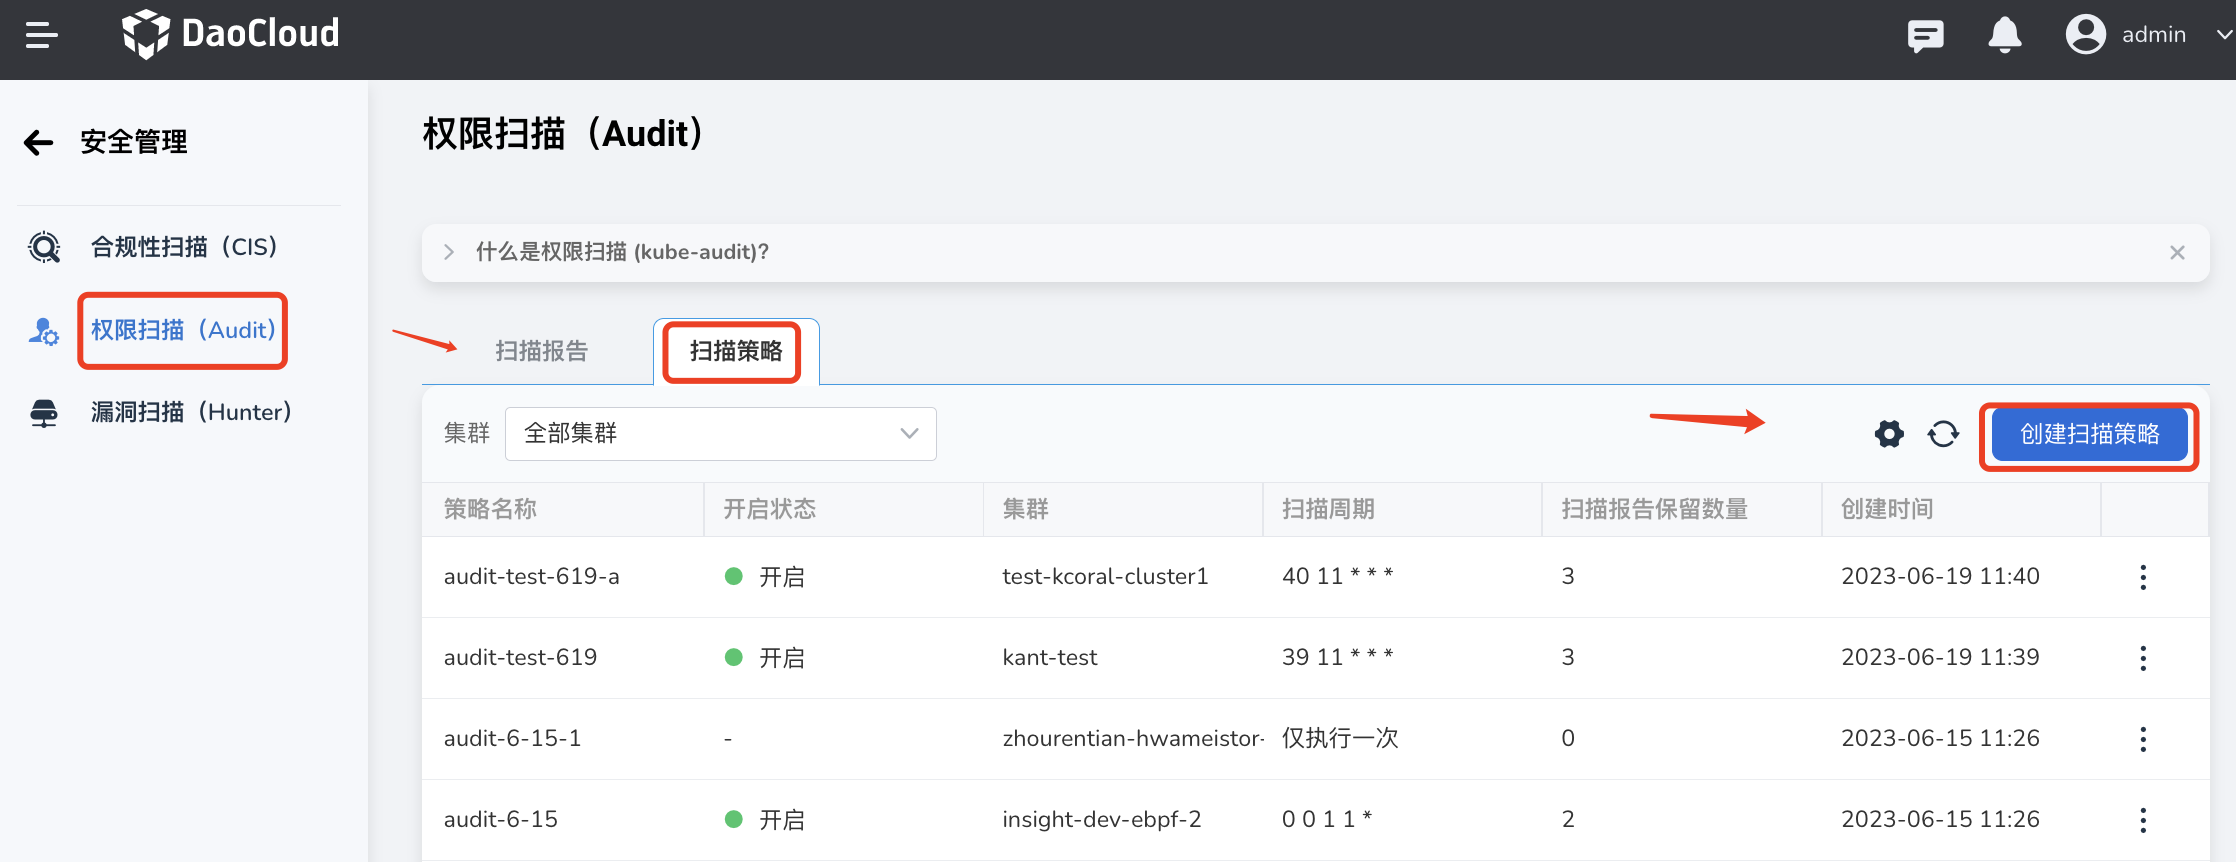The height and width of the screenshot is (862, 2236).
Task: Click the 创建扫描策略 button
Action: pos(2089,434)
